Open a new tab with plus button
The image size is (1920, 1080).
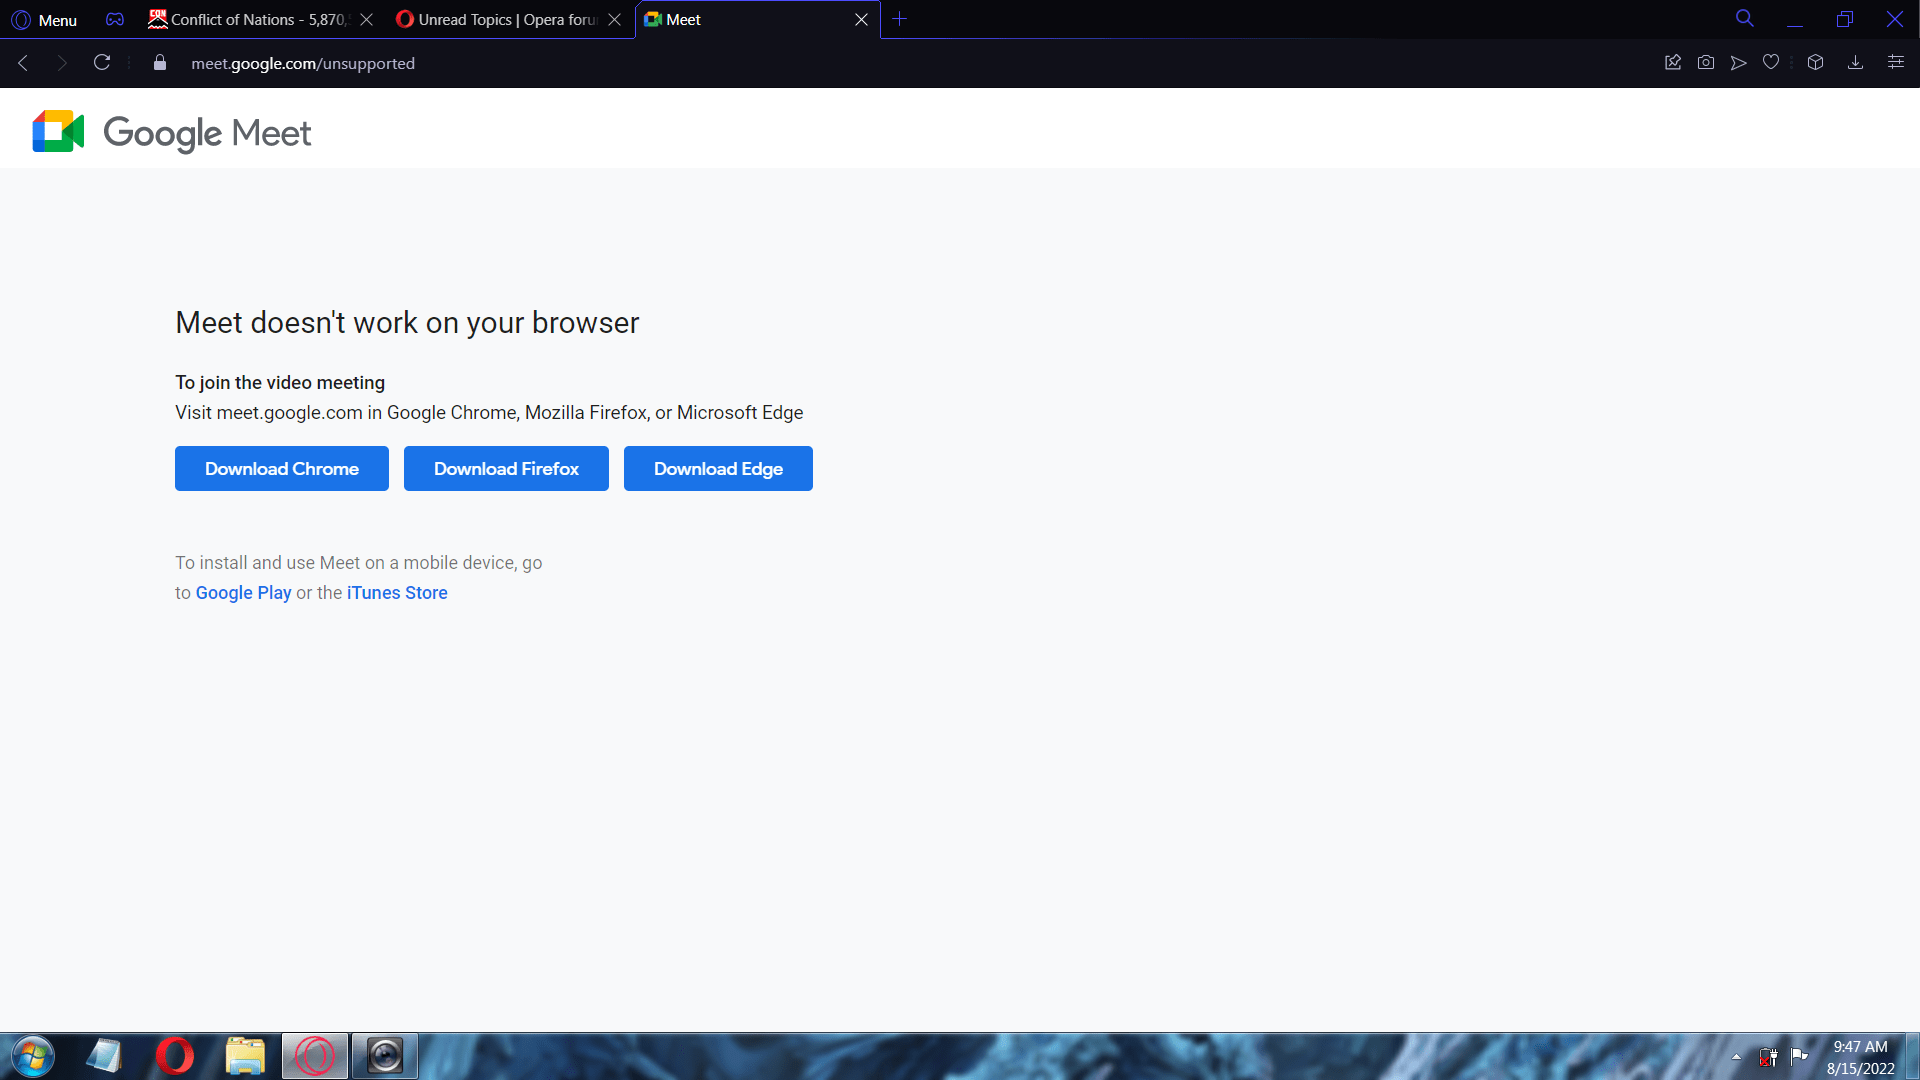click(899, 19)
